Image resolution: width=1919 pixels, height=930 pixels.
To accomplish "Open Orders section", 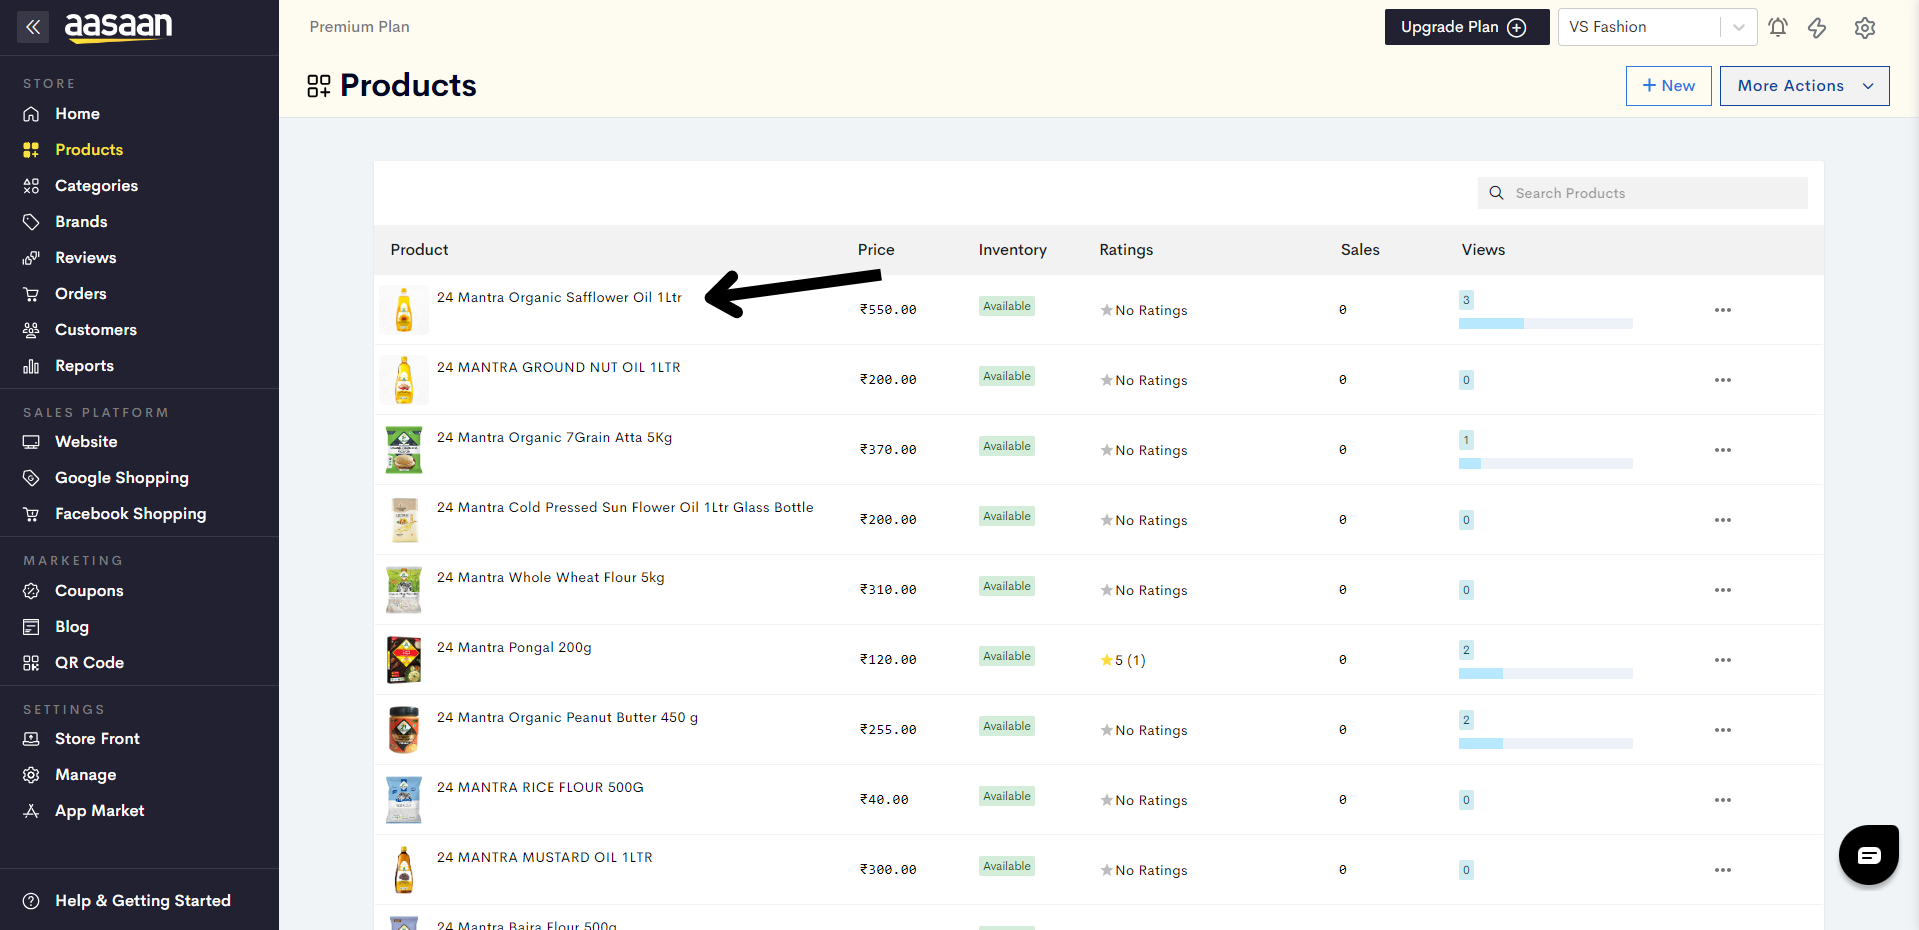I will pyautogui.click(x=80, y=294).
